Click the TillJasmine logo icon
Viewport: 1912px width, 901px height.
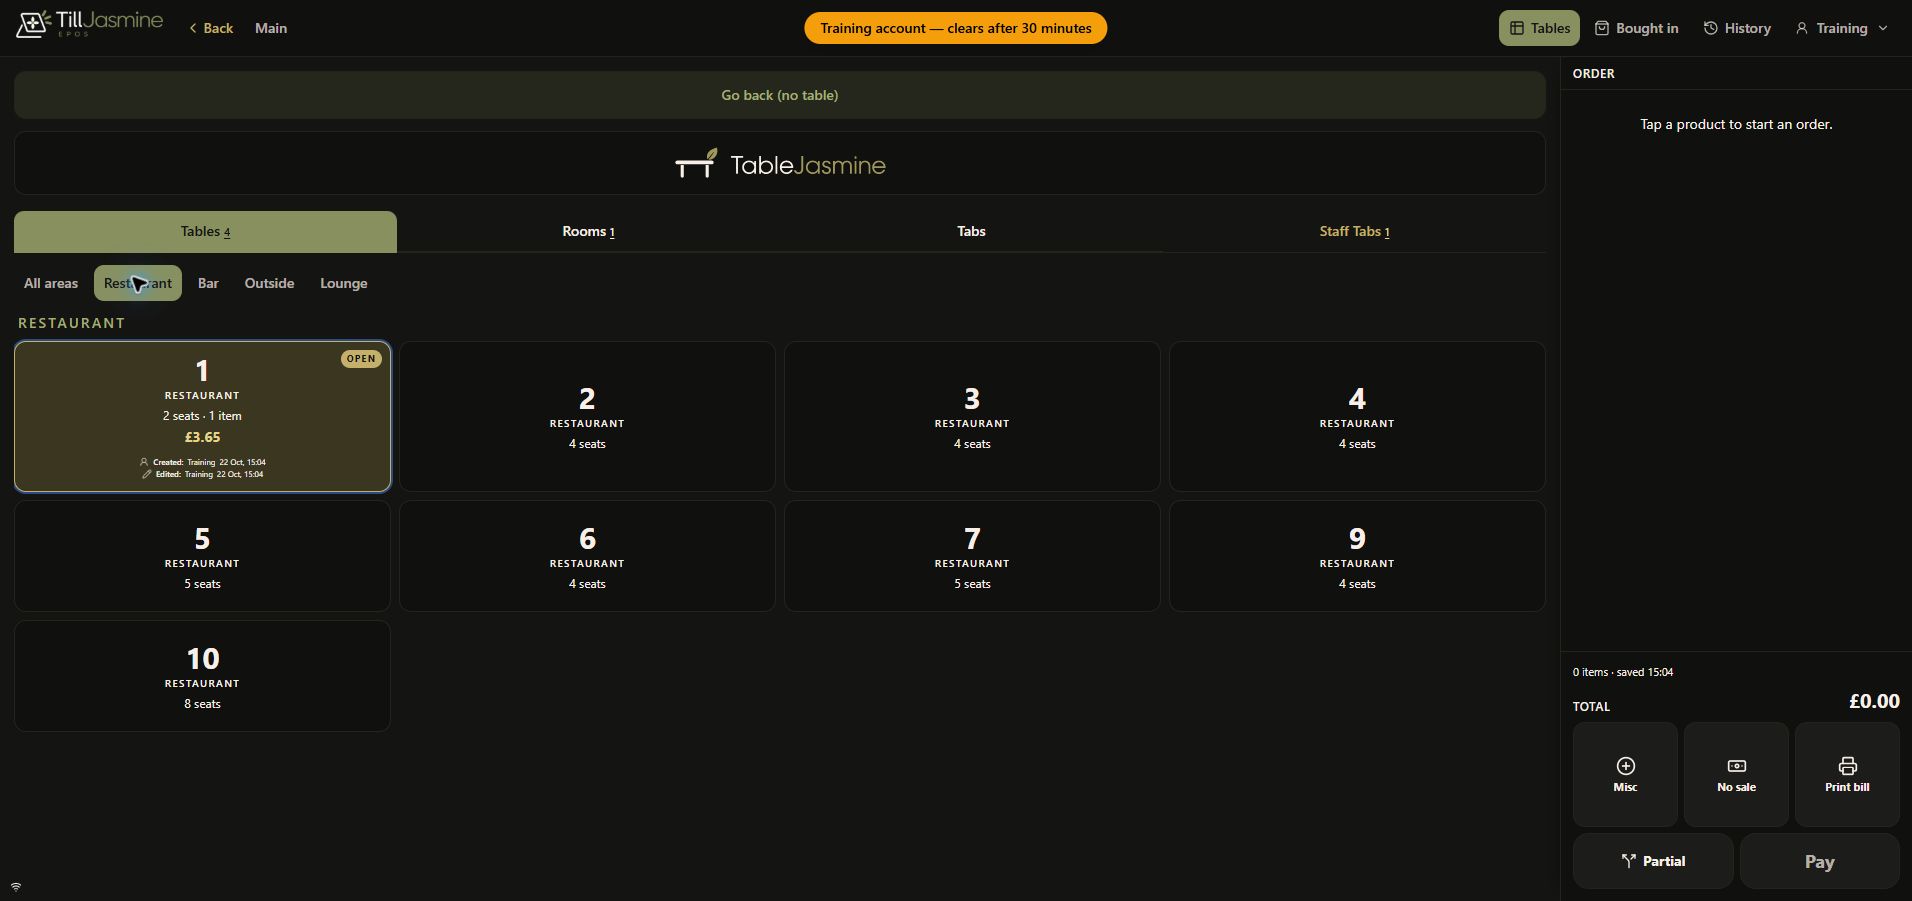(33, 24)
